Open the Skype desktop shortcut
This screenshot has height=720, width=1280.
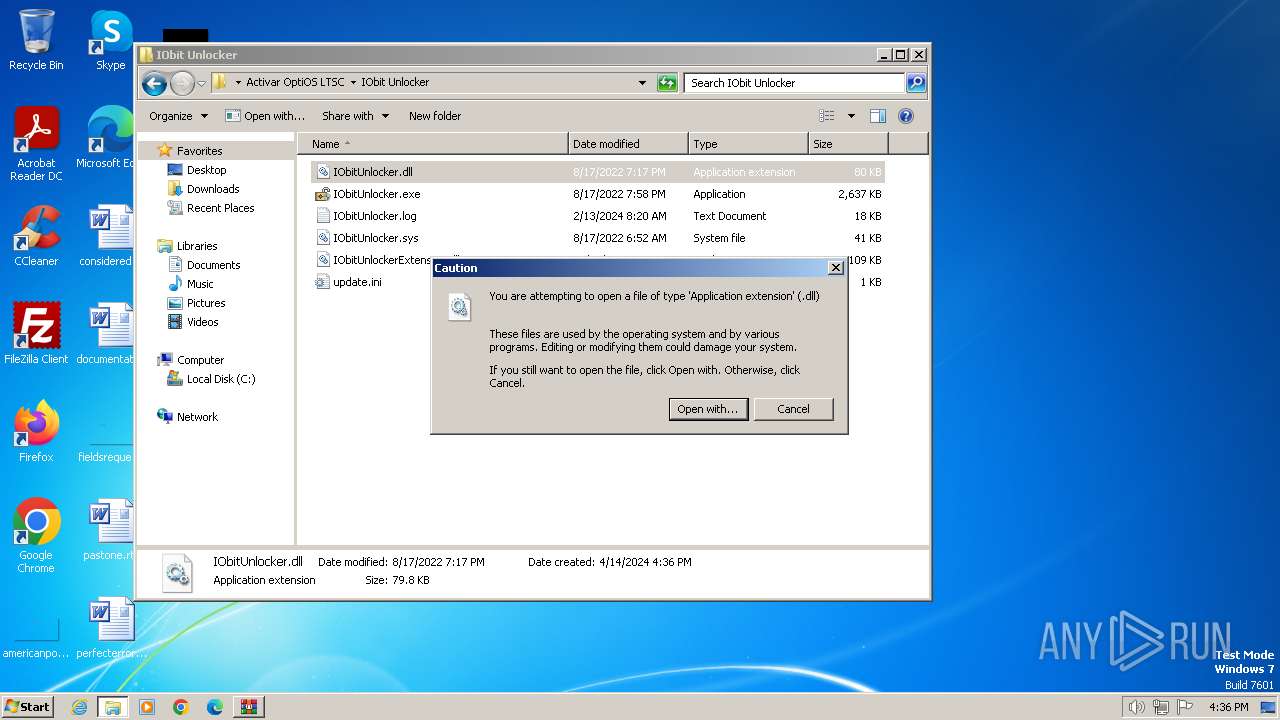110,40
